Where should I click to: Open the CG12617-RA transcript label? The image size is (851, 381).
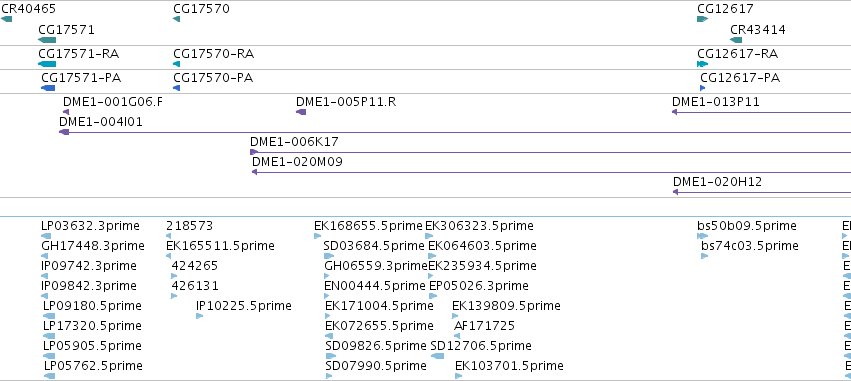tap(738, 54)
